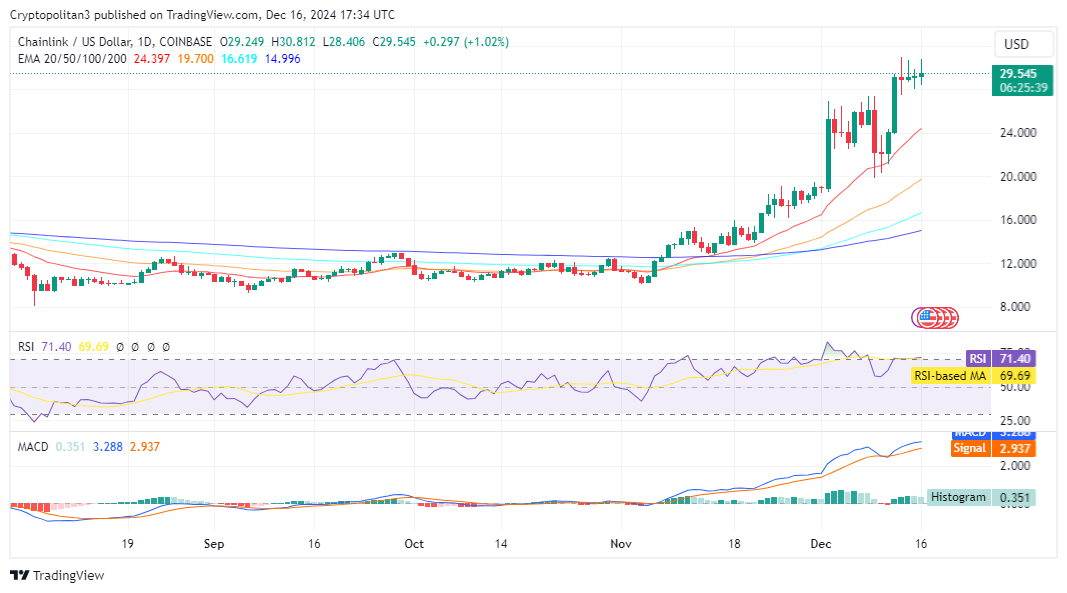Click the 12.000 price axis label
Screen dimensions: 1067x593
coord(1018,263)
